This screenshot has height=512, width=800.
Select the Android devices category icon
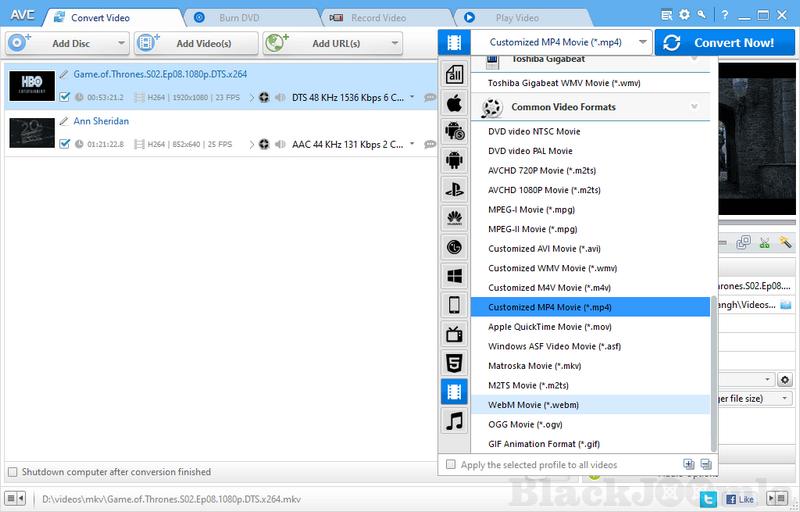[x=454, y=160]
